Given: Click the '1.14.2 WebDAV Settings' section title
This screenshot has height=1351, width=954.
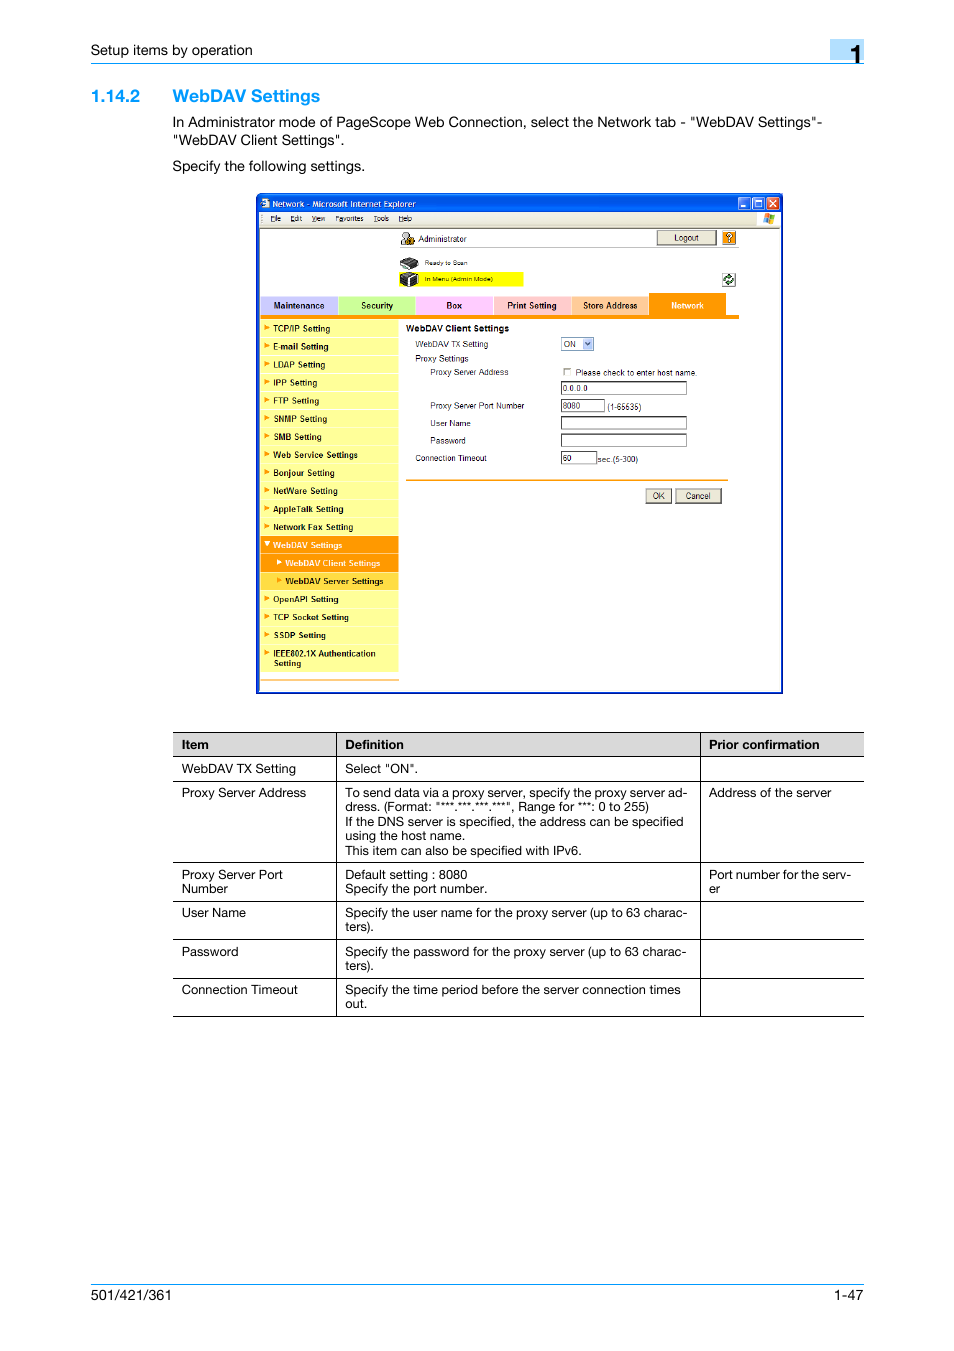Looking at the screenshot, I should [x=205, y=96].
